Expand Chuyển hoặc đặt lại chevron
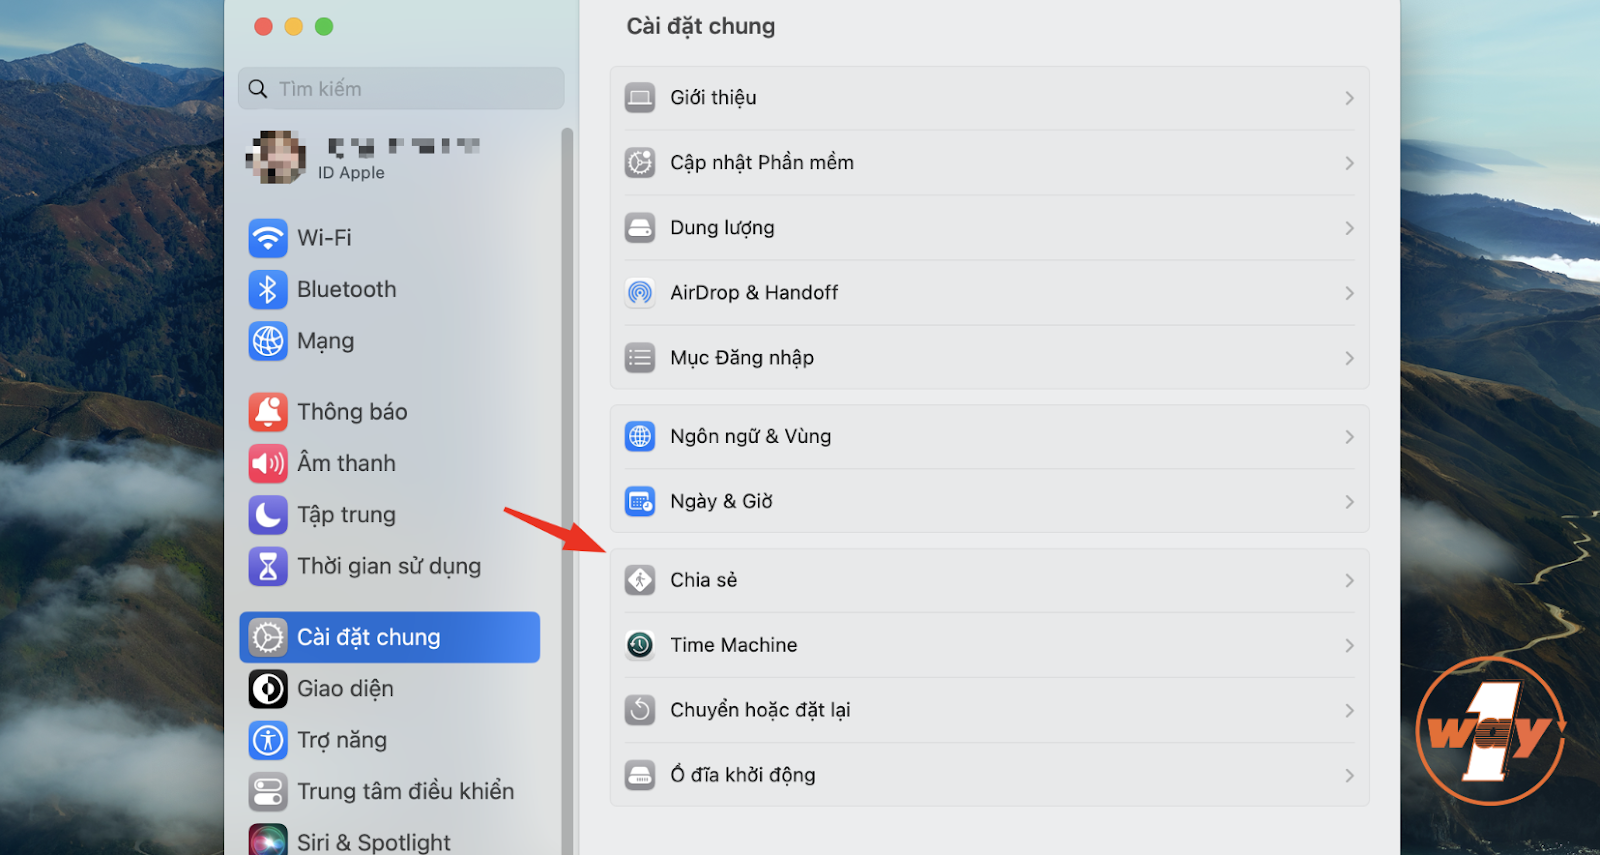Screen dimensions: 1600x855 1349,711
